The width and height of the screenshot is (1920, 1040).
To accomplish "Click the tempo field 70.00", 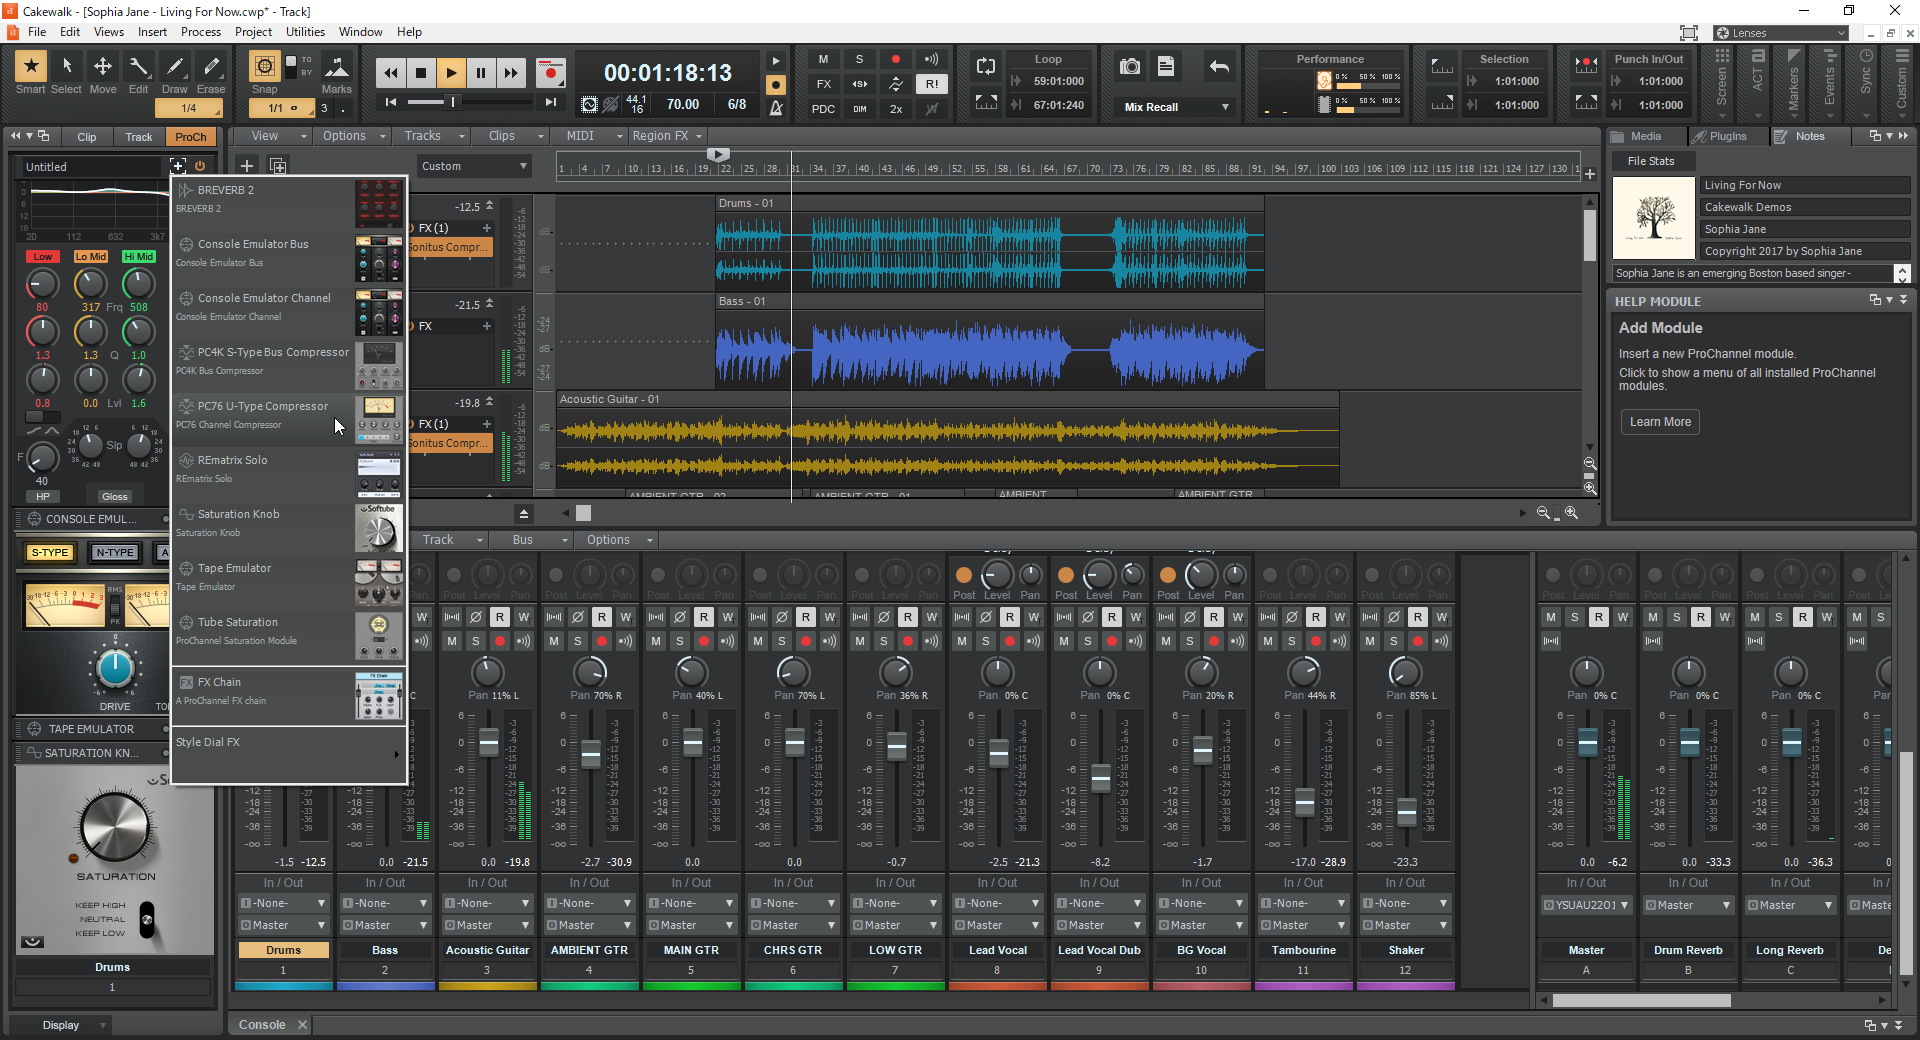I will (683, 105).
